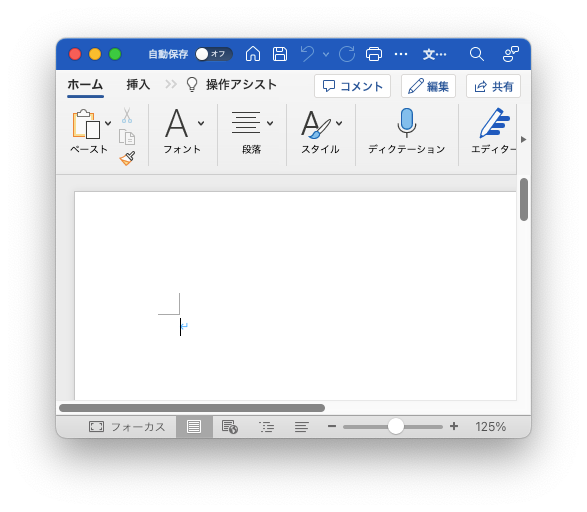This screenshot has height=512, width=587.
Task: Expand the 段落 dropdown arrow
Action: pyautogui.click(x=270, y=123)
